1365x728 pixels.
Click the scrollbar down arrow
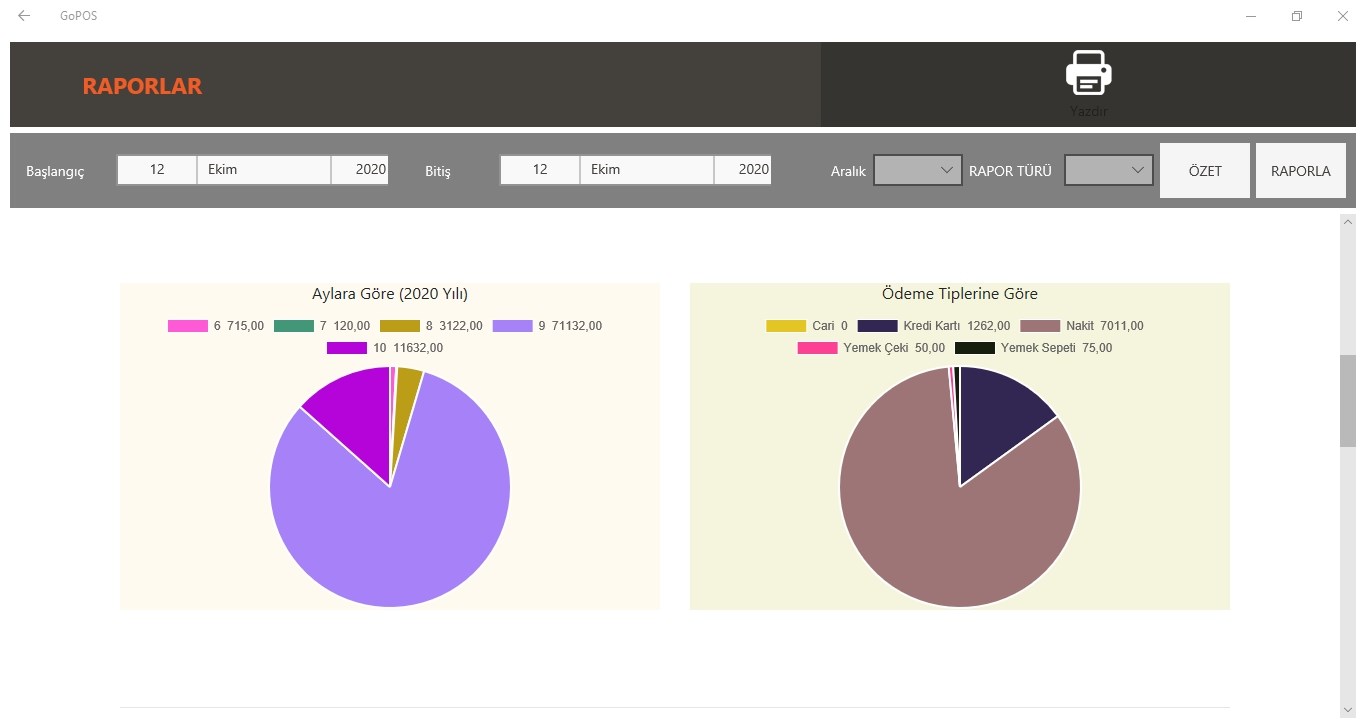click(x=1348, y=708)
